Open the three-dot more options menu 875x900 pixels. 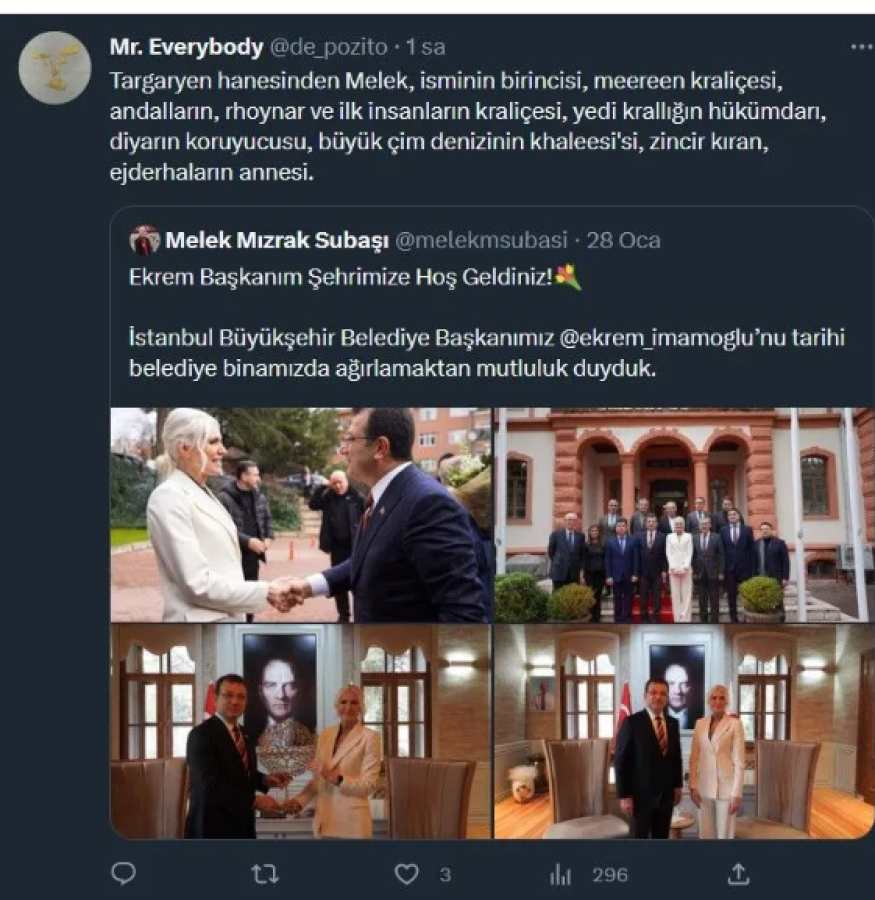[860, 46]
